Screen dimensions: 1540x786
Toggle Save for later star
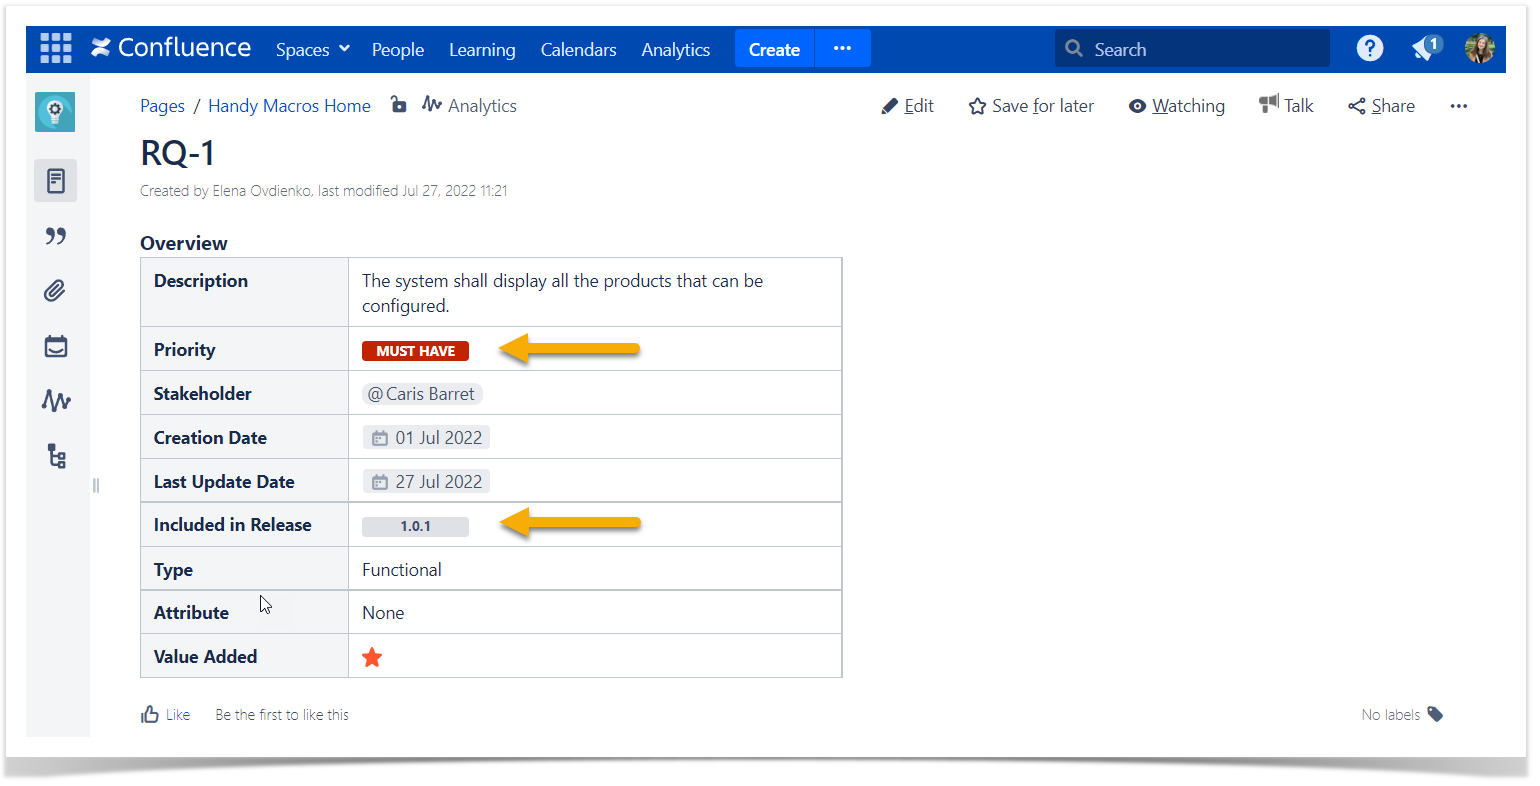[1031, 106]
